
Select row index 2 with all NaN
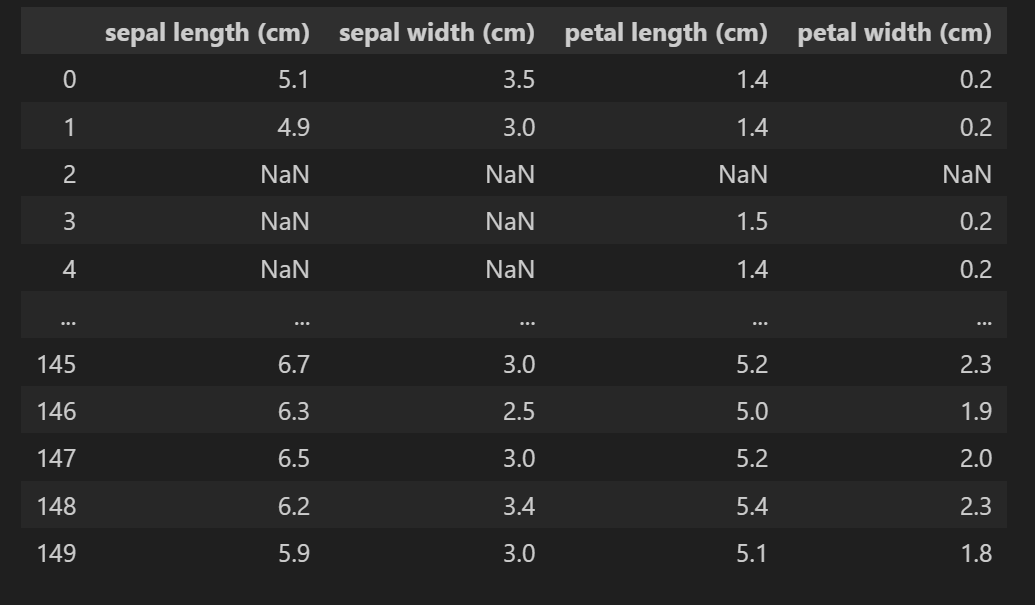69,175
